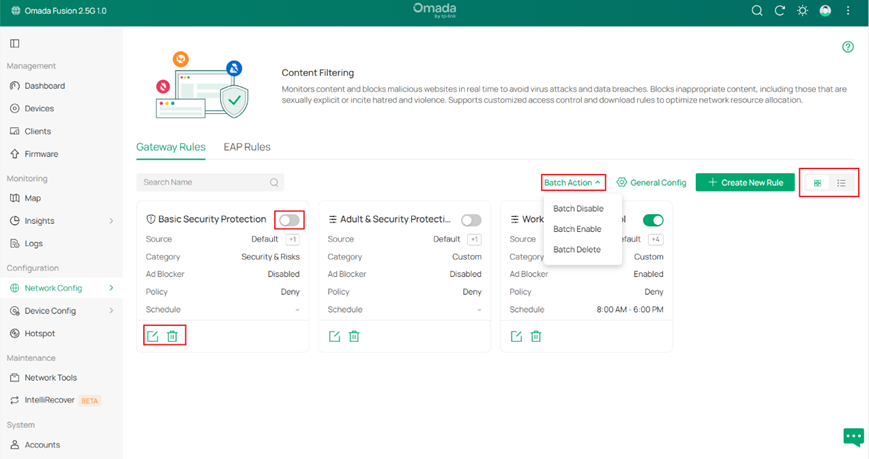Click the Omada logo in header
Viewport: 869px width, 459px height.
click(434, 10)
